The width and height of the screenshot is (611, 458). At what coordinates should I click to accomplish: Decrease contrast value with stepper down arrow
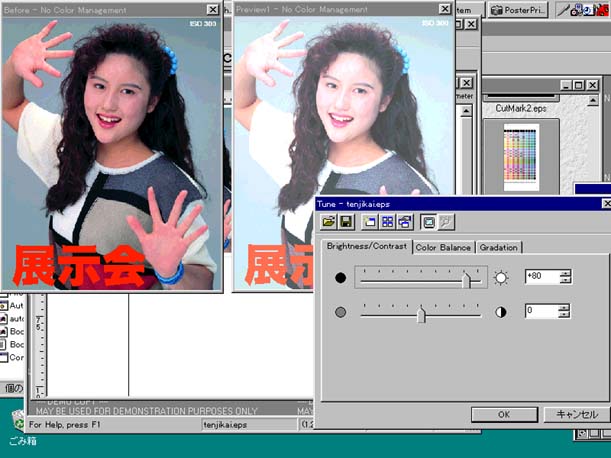[565, 316]
